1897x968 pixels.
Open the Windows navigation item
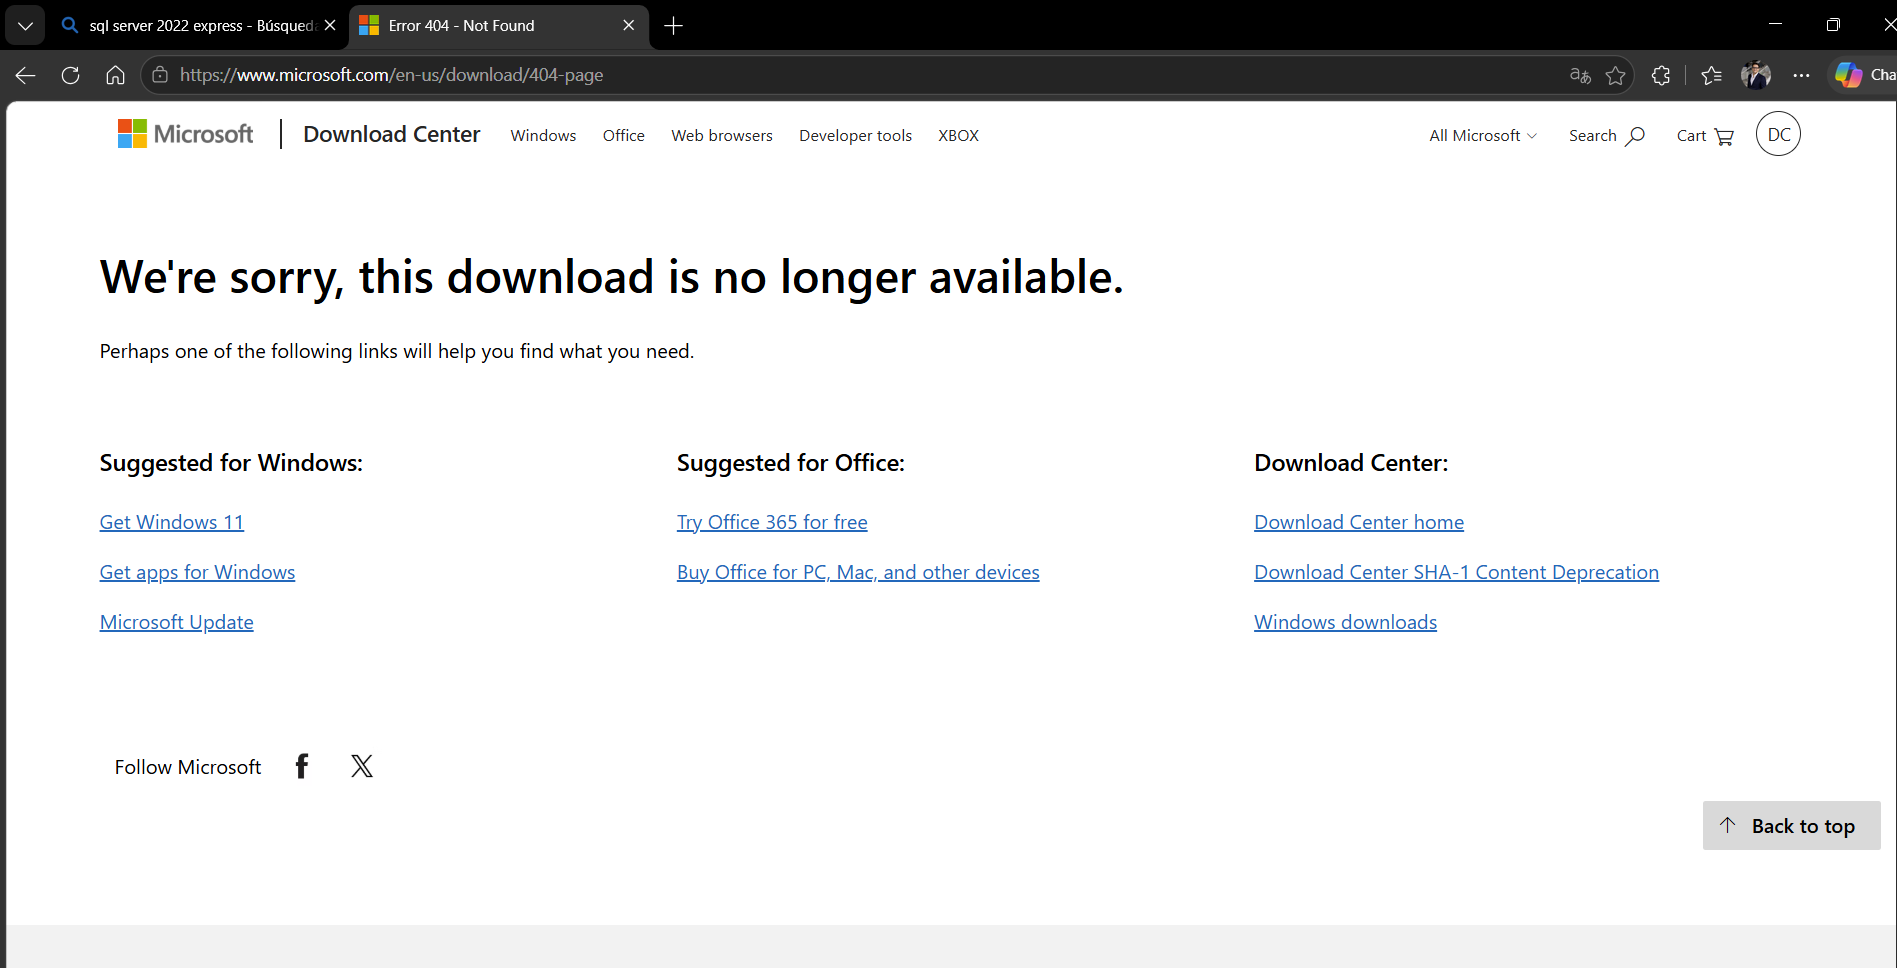tap(543, 136)
